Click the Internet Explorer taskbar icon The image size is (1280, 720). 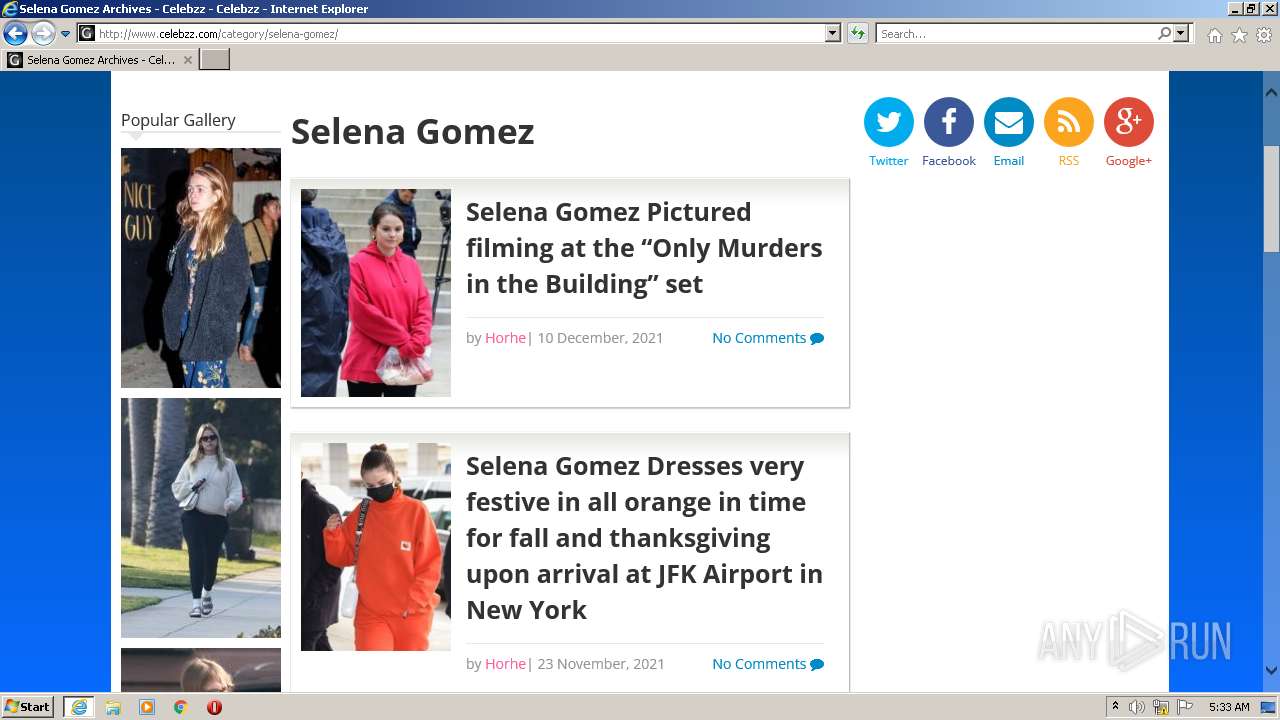[x=79, y=707]
